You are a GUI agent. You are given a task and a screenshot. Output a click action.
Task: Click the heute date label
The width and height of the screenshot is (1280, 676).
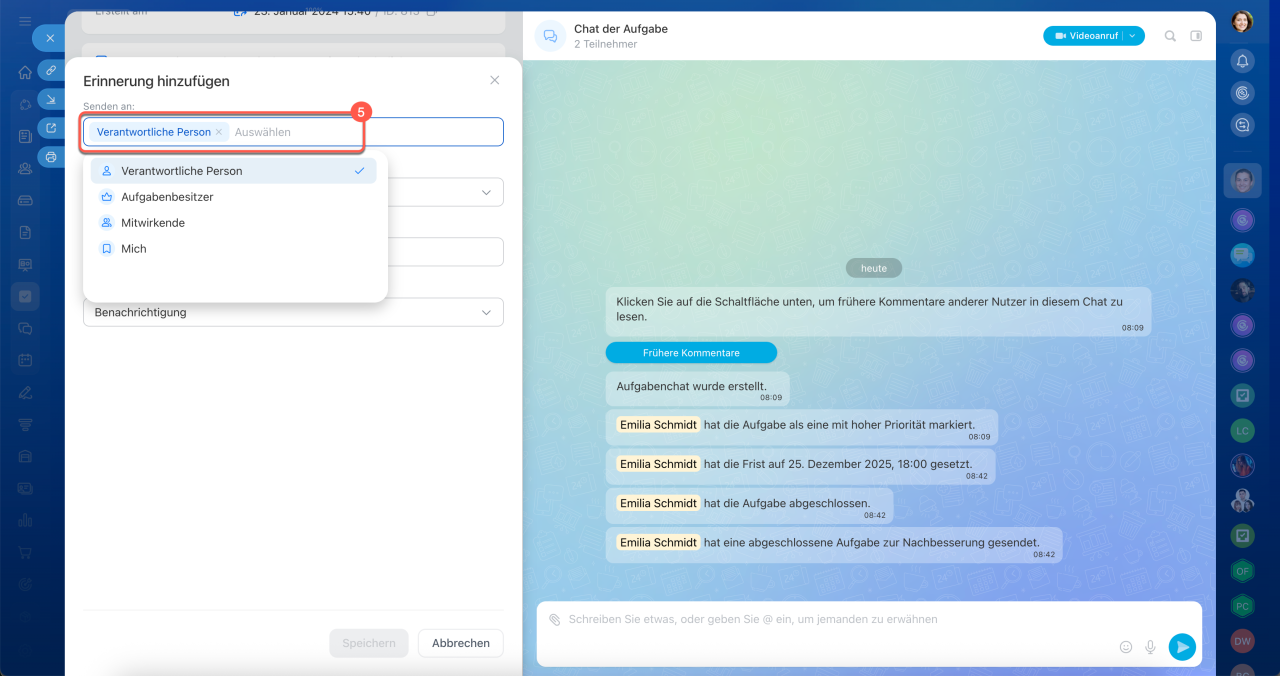point(874,268)
